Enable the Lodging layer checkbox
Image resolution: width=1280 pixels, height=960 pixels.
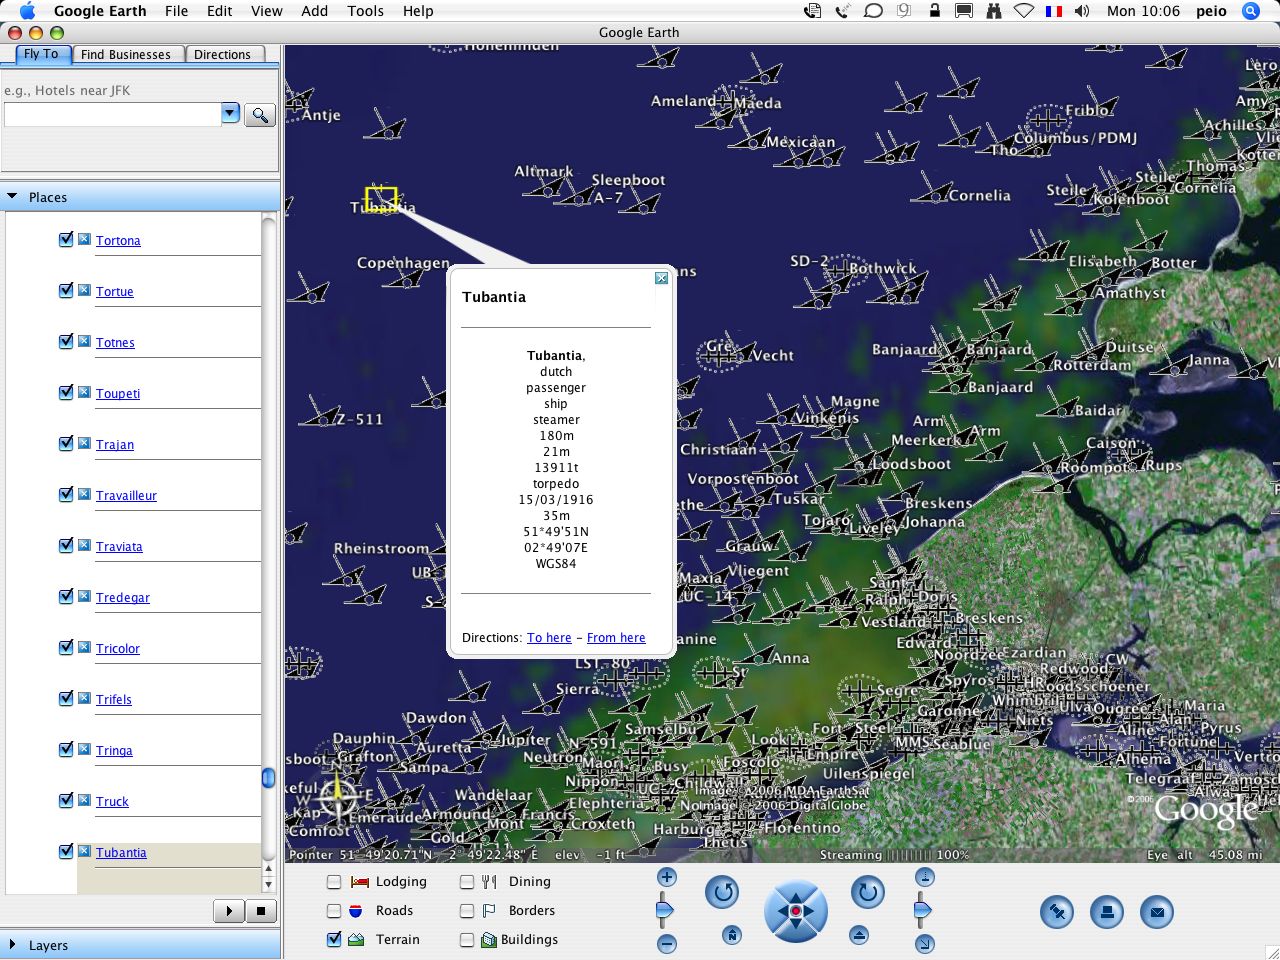pos(334,882)
